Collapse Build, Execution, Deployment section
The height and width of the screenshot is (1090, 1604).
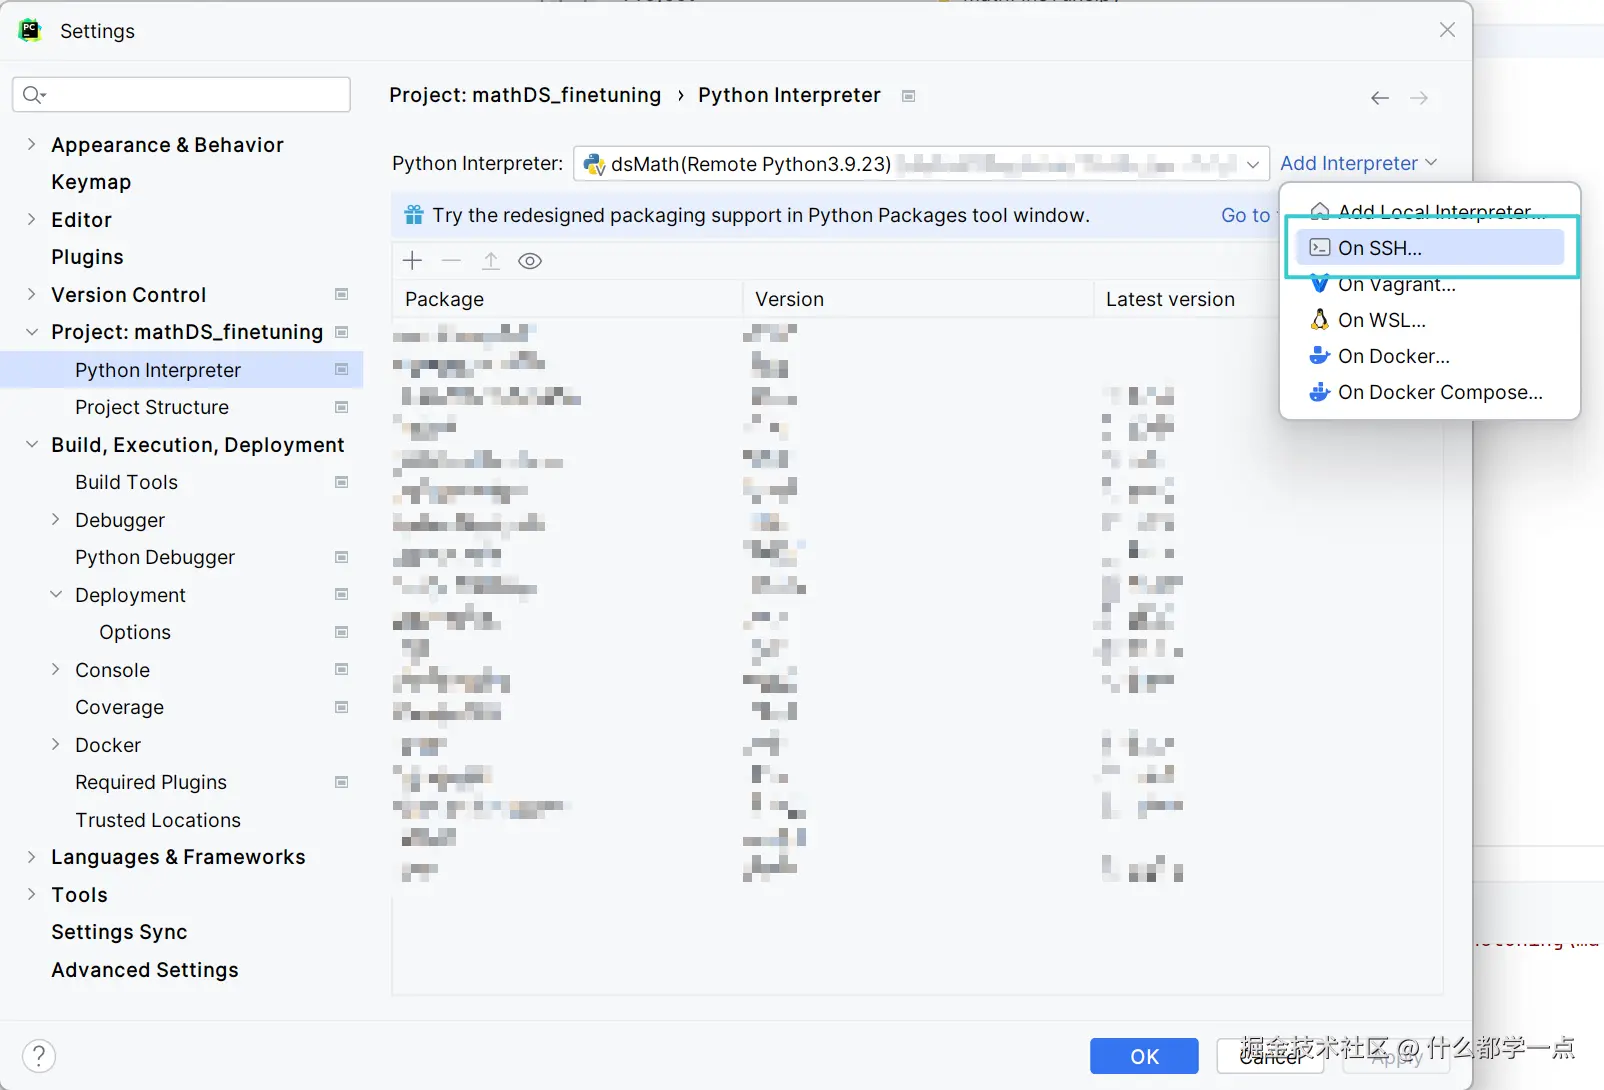(x=31, y=444)
